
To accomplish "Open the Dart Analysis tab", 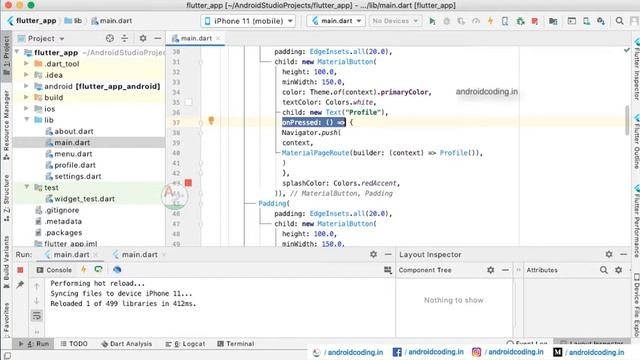I will pos(126,344).
